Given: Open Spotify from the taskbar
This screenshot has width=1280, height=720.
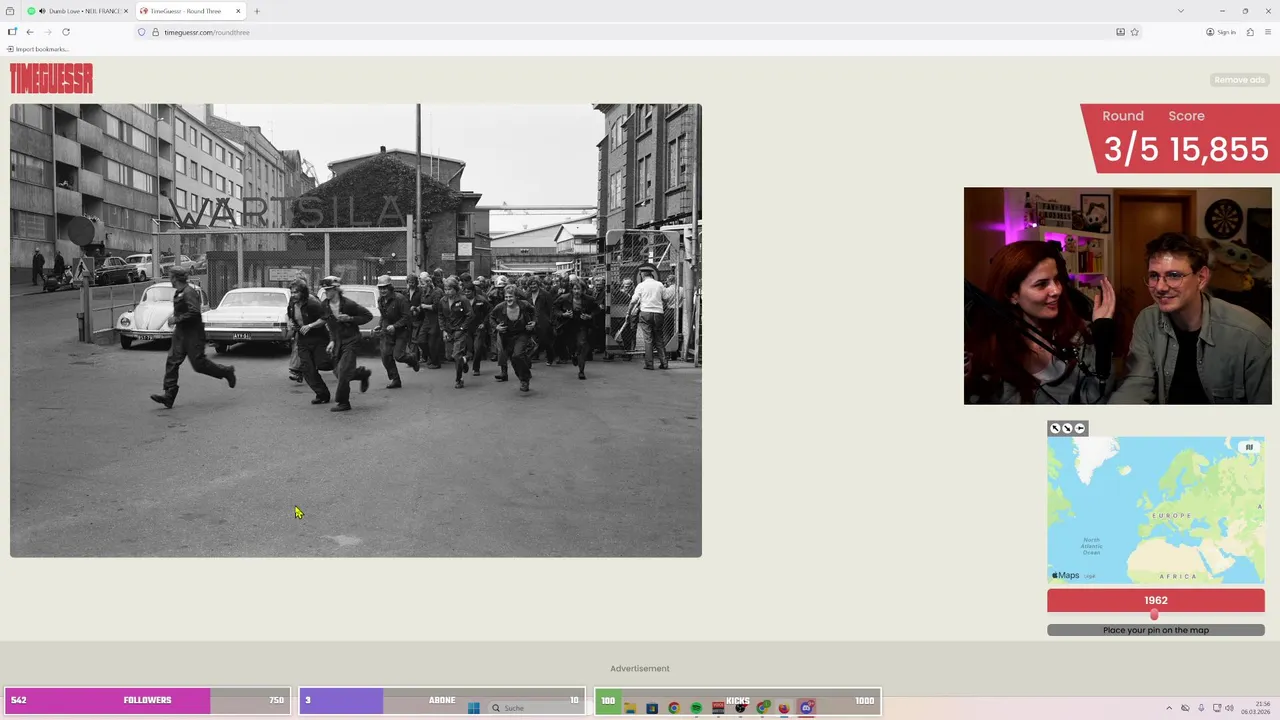Looking at the screenshot, I should click(x=696, y=708).
